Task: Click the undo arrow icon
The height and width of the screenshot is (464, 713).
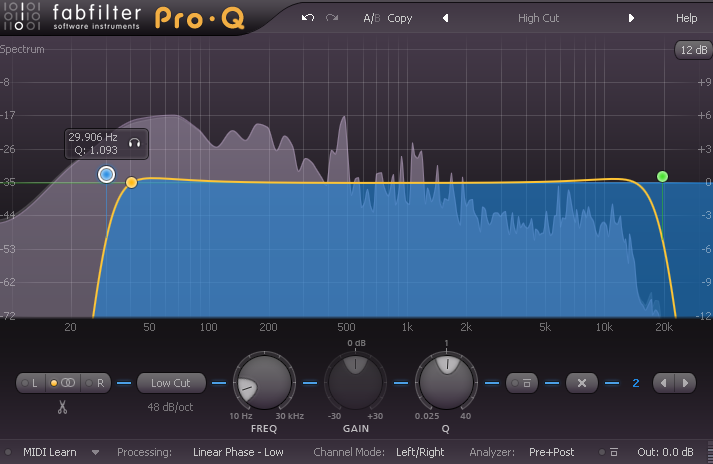Action: 308,18
